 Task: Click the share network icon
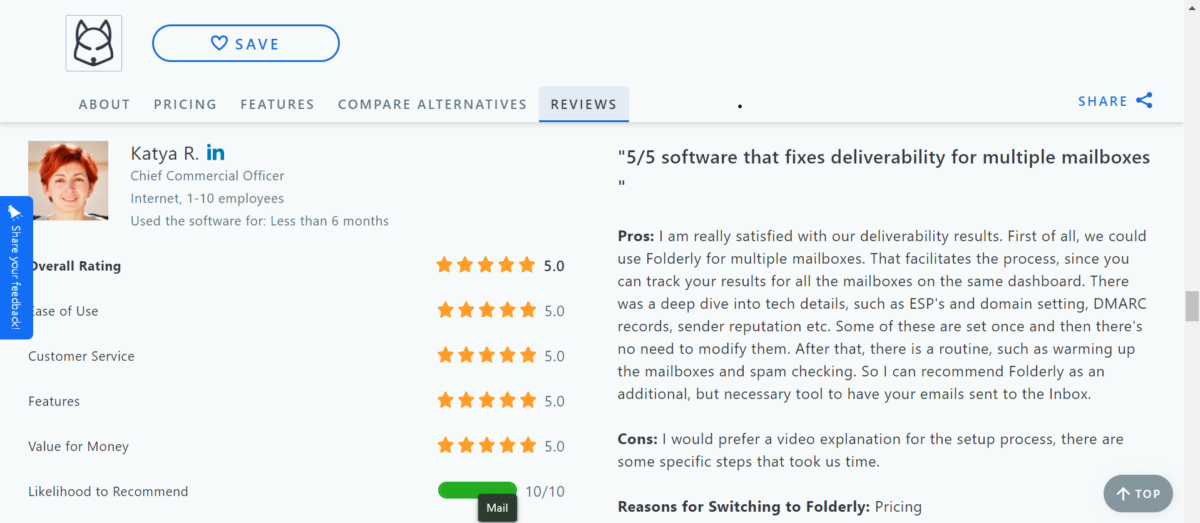point(1144,101)
